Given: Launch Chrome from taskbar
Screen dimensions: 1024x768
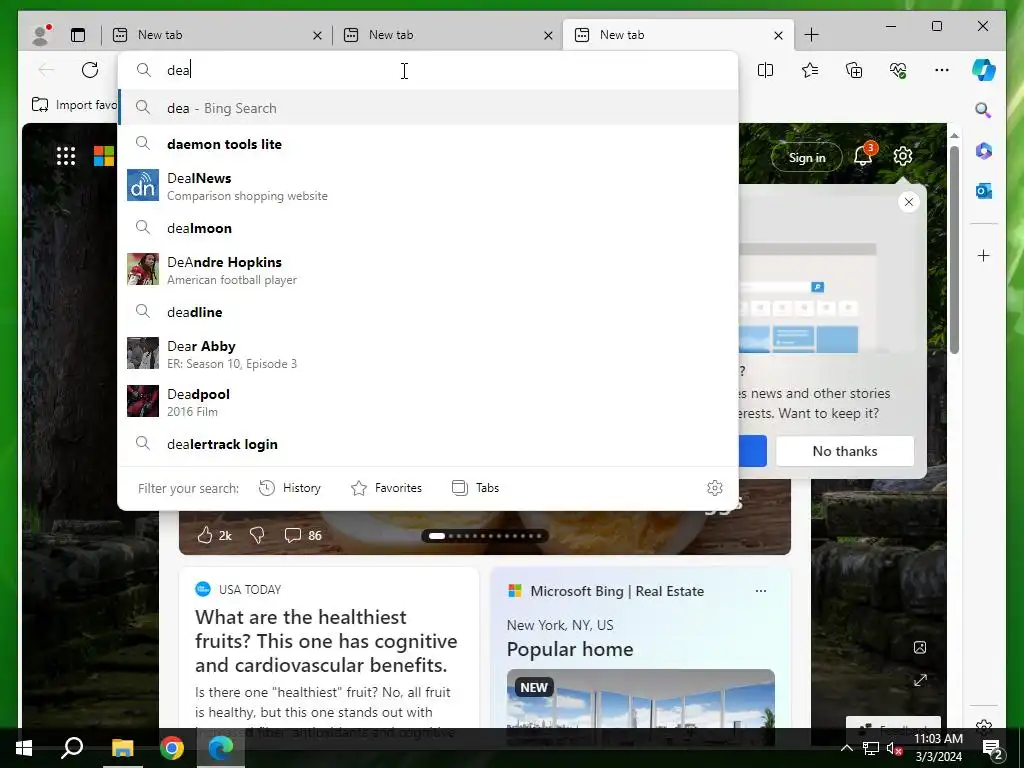Looking at the screenshot, I should [x=172, y=748].
